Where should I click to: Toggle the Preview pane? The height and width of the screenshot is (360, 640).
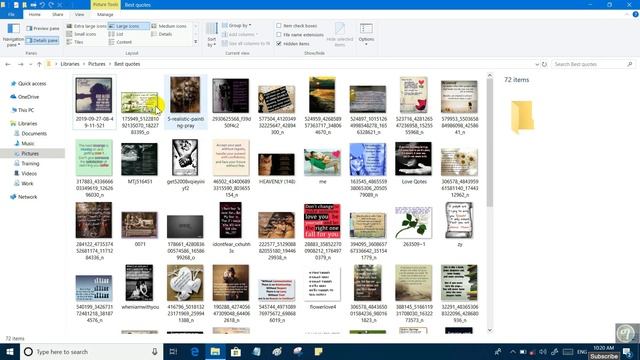(x=43, y=29)
